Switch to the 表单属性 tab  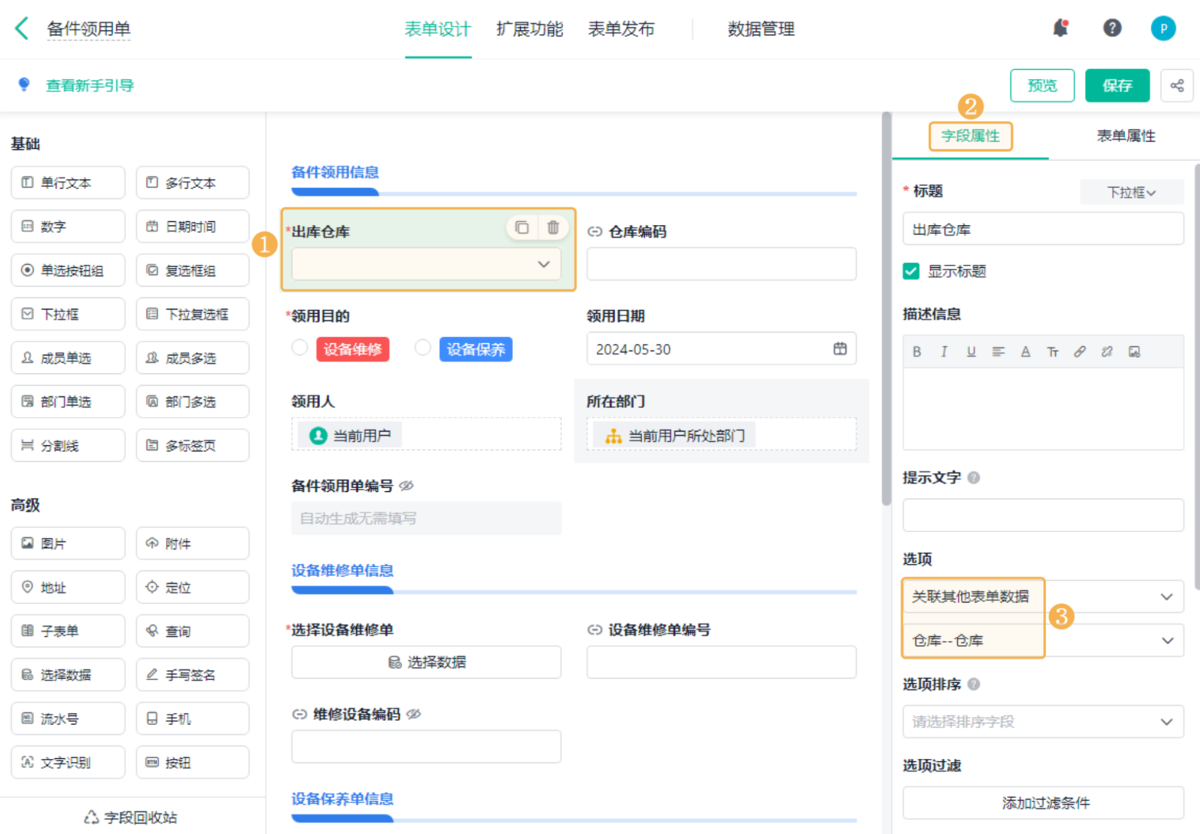coord(1125,136)
